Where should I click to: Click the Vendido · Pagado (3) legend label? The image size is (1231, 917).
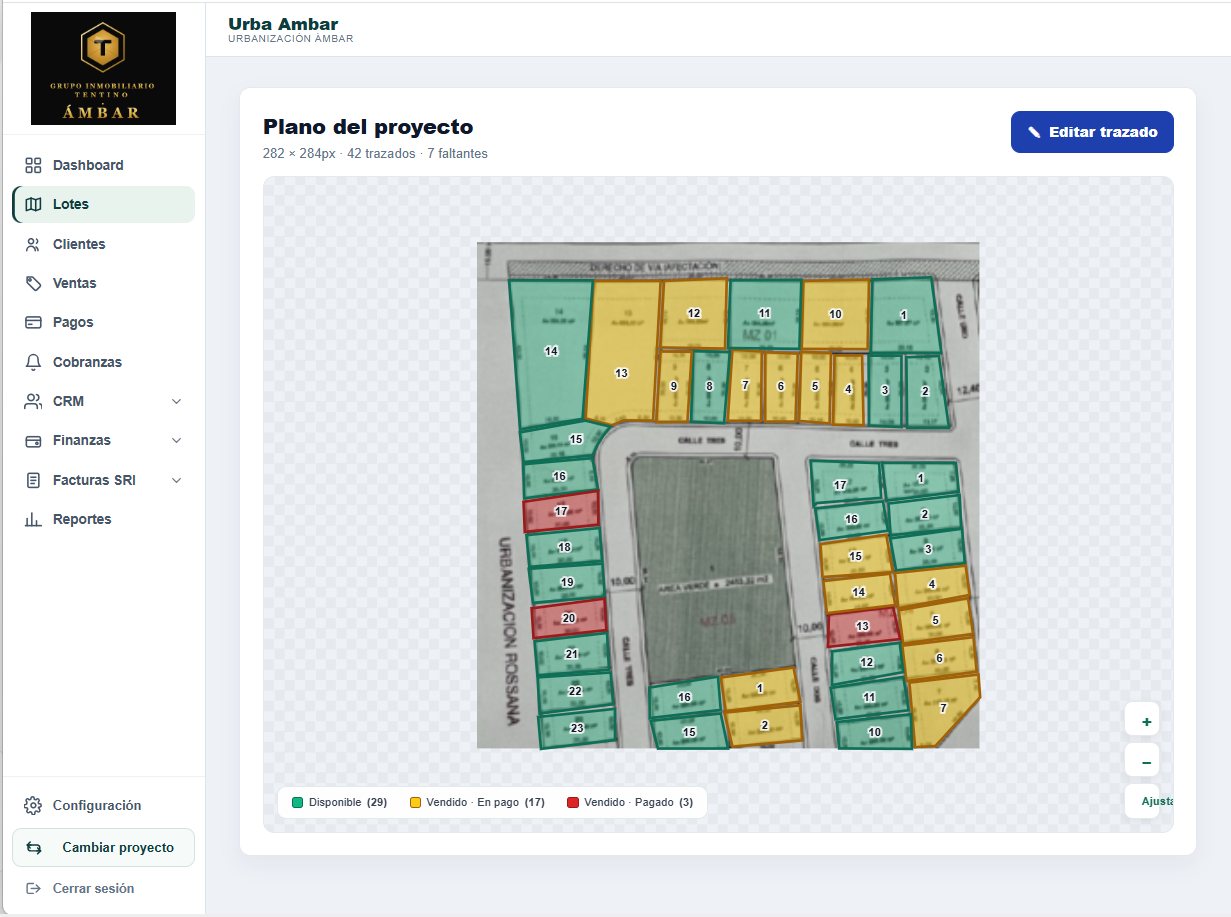[x=639, y=802]
